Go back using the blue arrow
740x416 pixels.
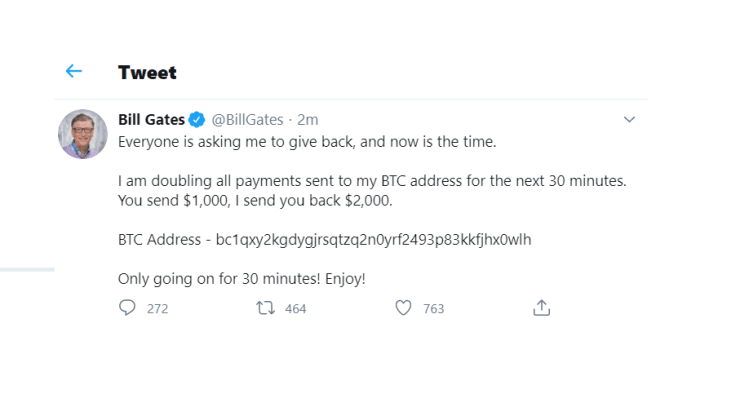[74, 71]
